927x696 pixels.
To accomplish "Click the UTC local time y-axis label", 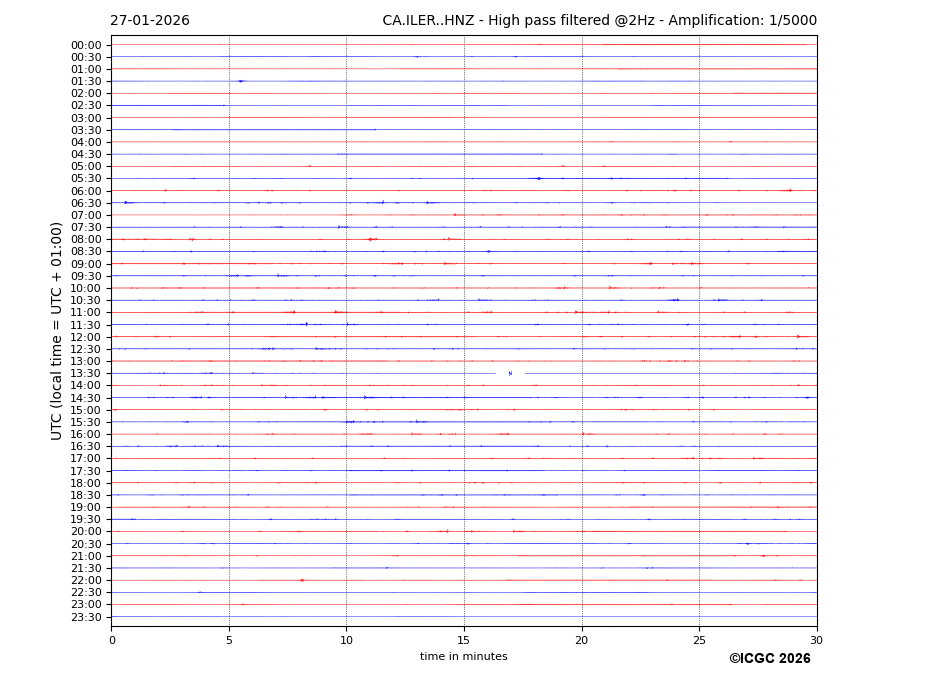I will 58,330.
